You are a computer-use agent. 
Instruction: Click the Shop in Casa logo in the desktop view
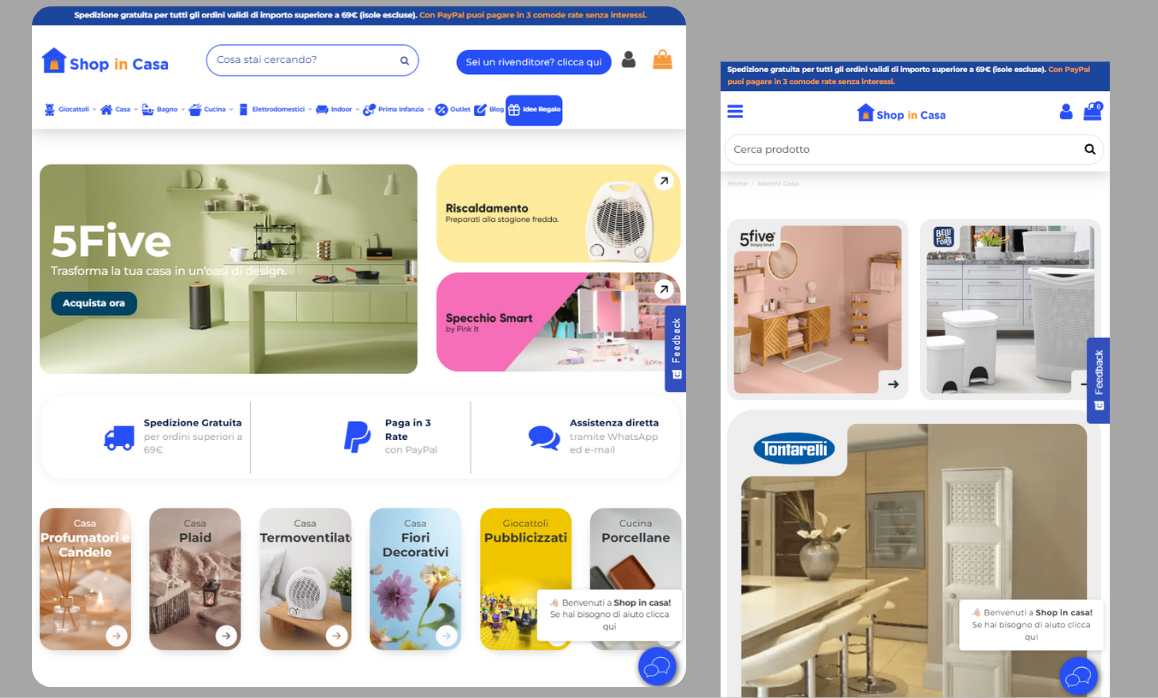[105, 61]
